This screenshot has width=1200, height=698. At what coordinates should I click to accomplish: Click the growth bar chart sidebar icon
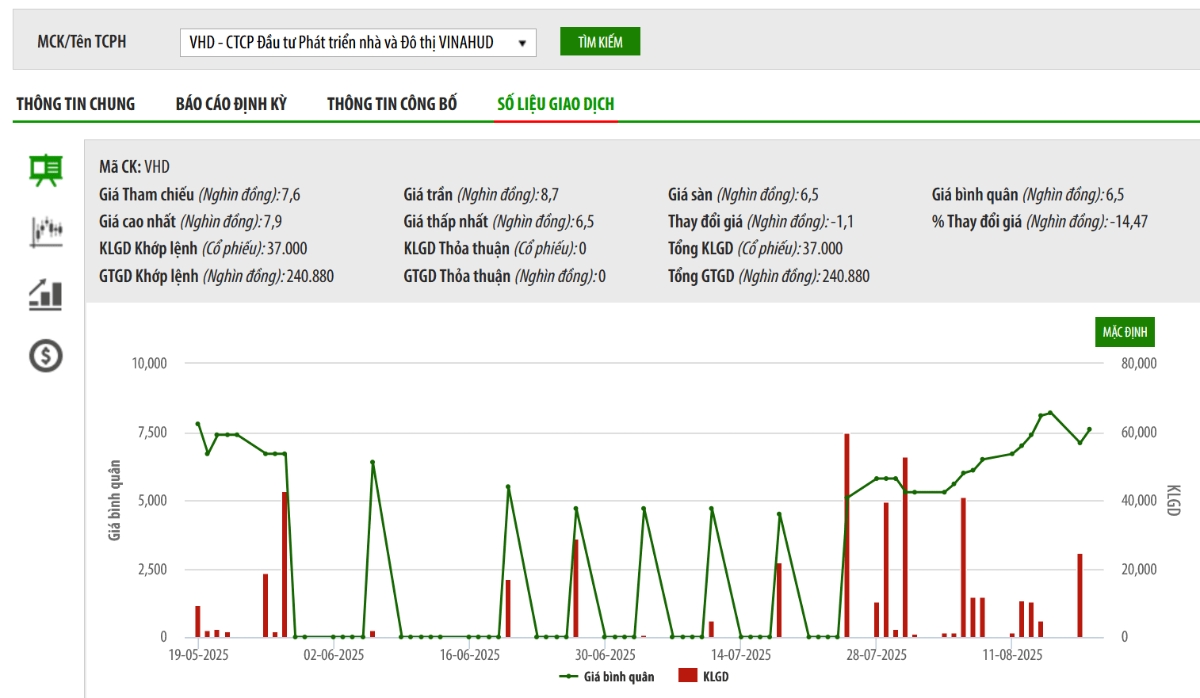[x=45, y=293]
